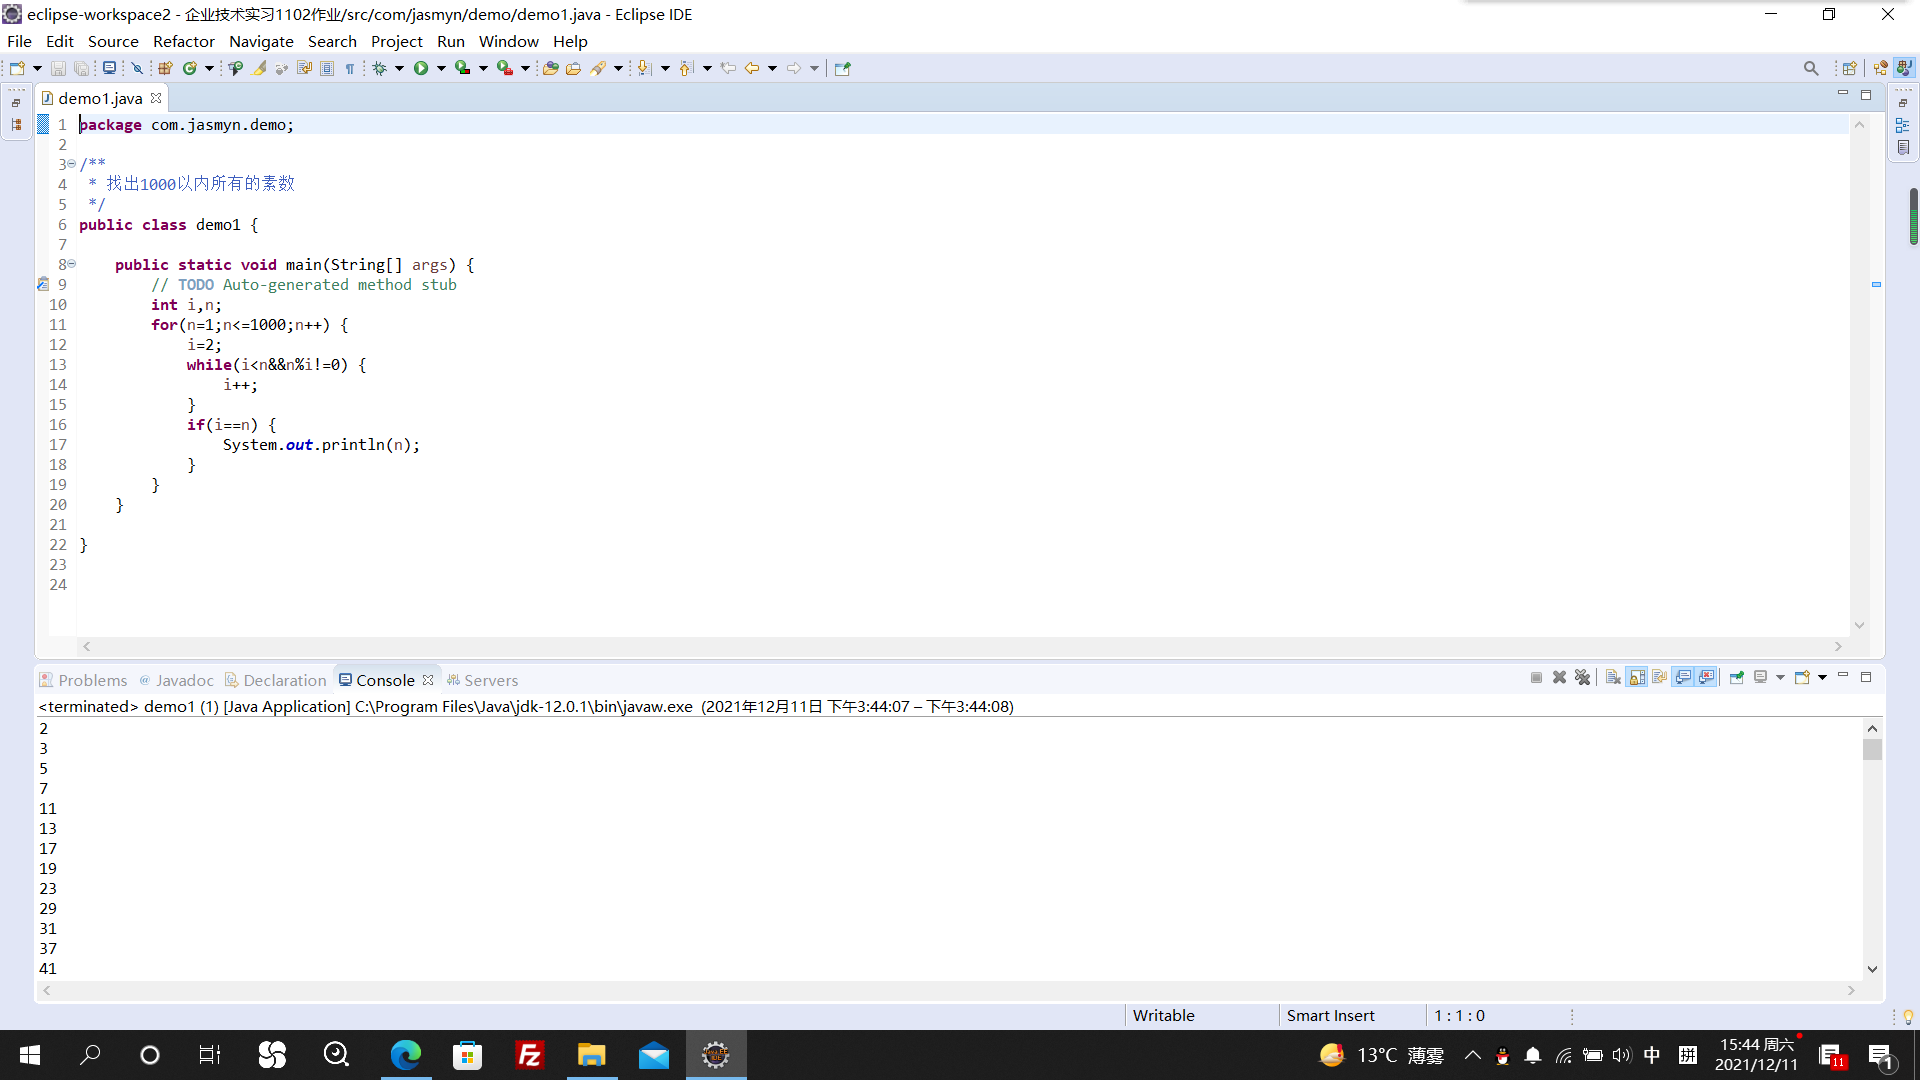The height and width of the screenshot is (1080, 1920).
Task: Collapse the main method fold marker
Action: [72, 264]
